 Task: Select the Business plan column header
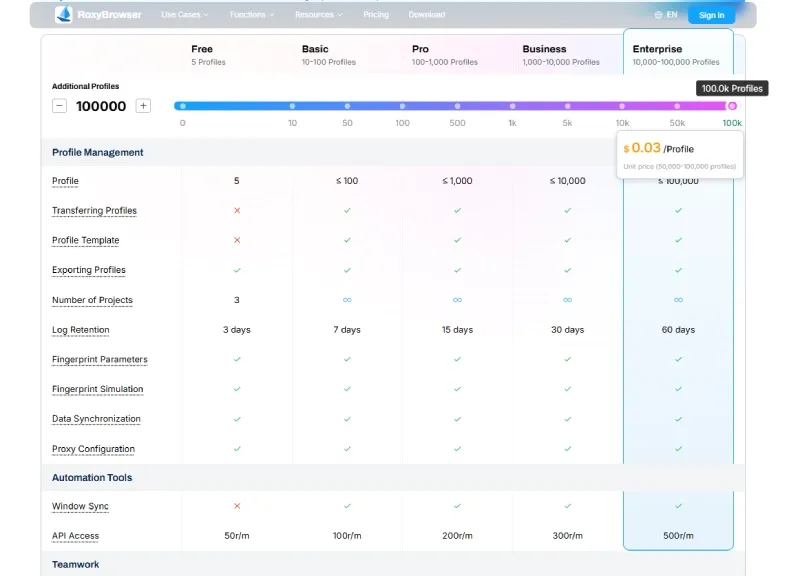tap(561, 55)
